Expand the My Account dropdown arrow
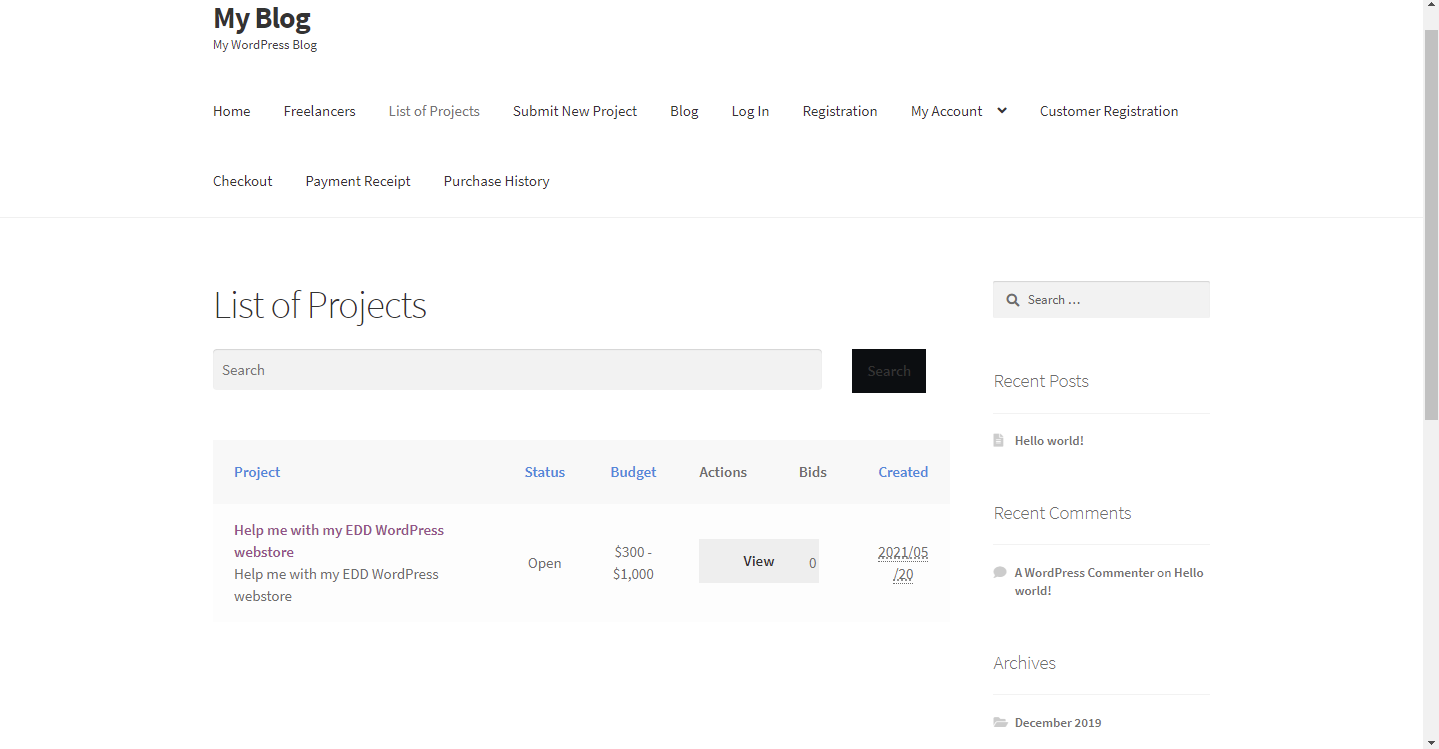Viewport: 1439px width, 749px height. click(1001, 111)
